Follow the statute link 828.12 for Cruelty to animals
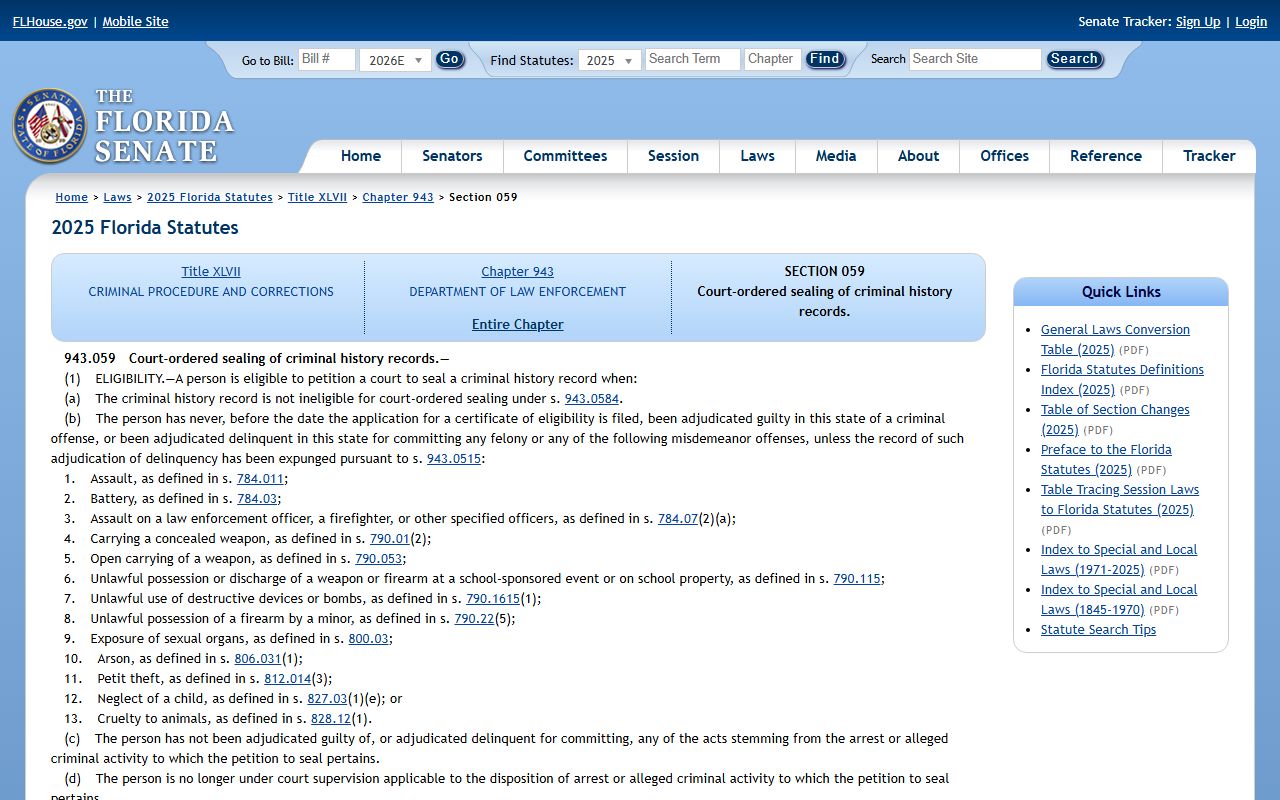 331,718
